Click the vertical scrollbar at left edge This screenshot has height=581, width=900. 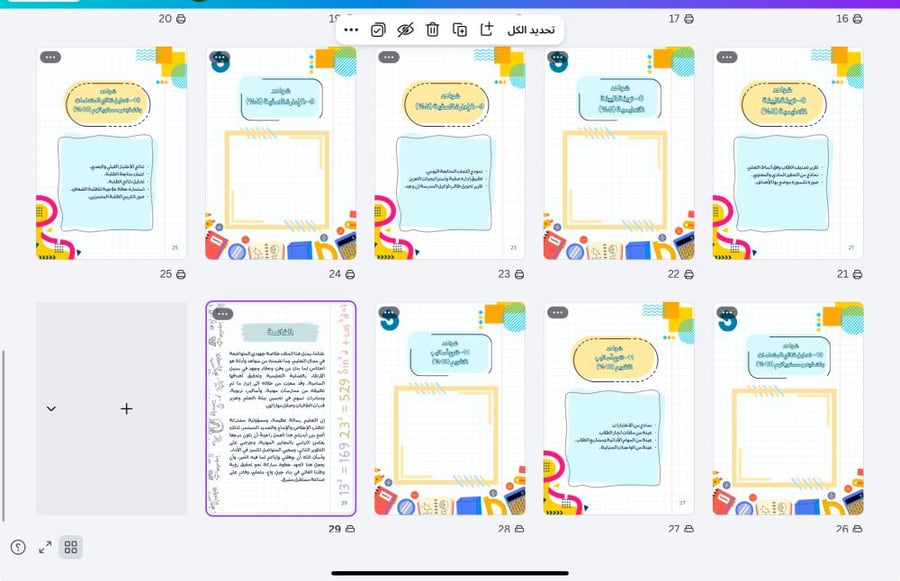coord(3,436)
